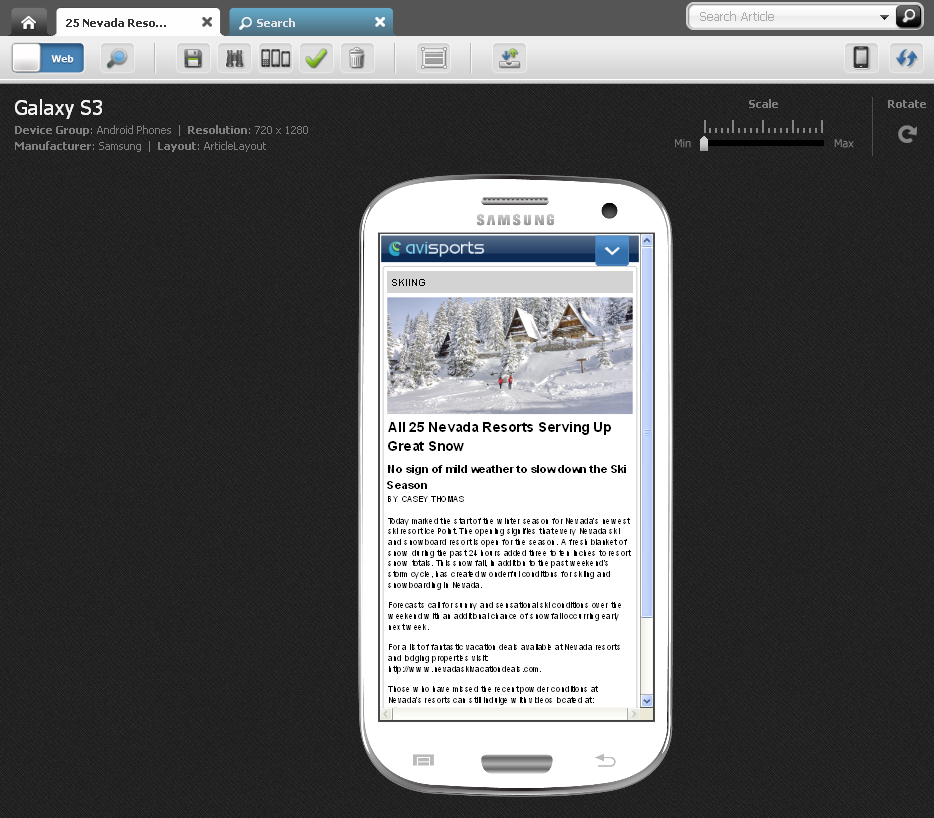This screenshot has width=934, height=818.
Task: Approve the asset with the green checkmark
Action: pyautogui.click(x=316, y=58)
